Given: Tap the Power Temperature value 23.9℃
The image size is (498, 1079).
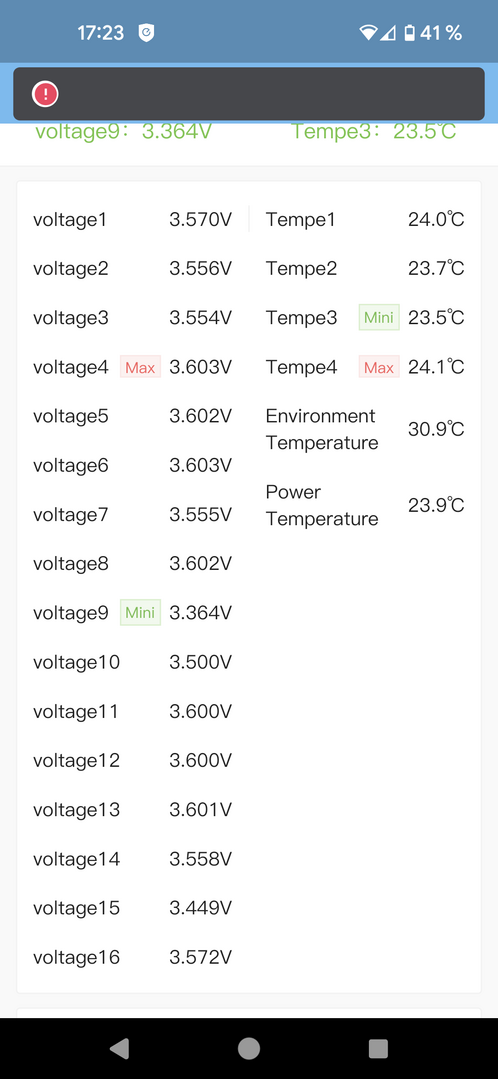Looking at the screenshot, I should [436, 506].
